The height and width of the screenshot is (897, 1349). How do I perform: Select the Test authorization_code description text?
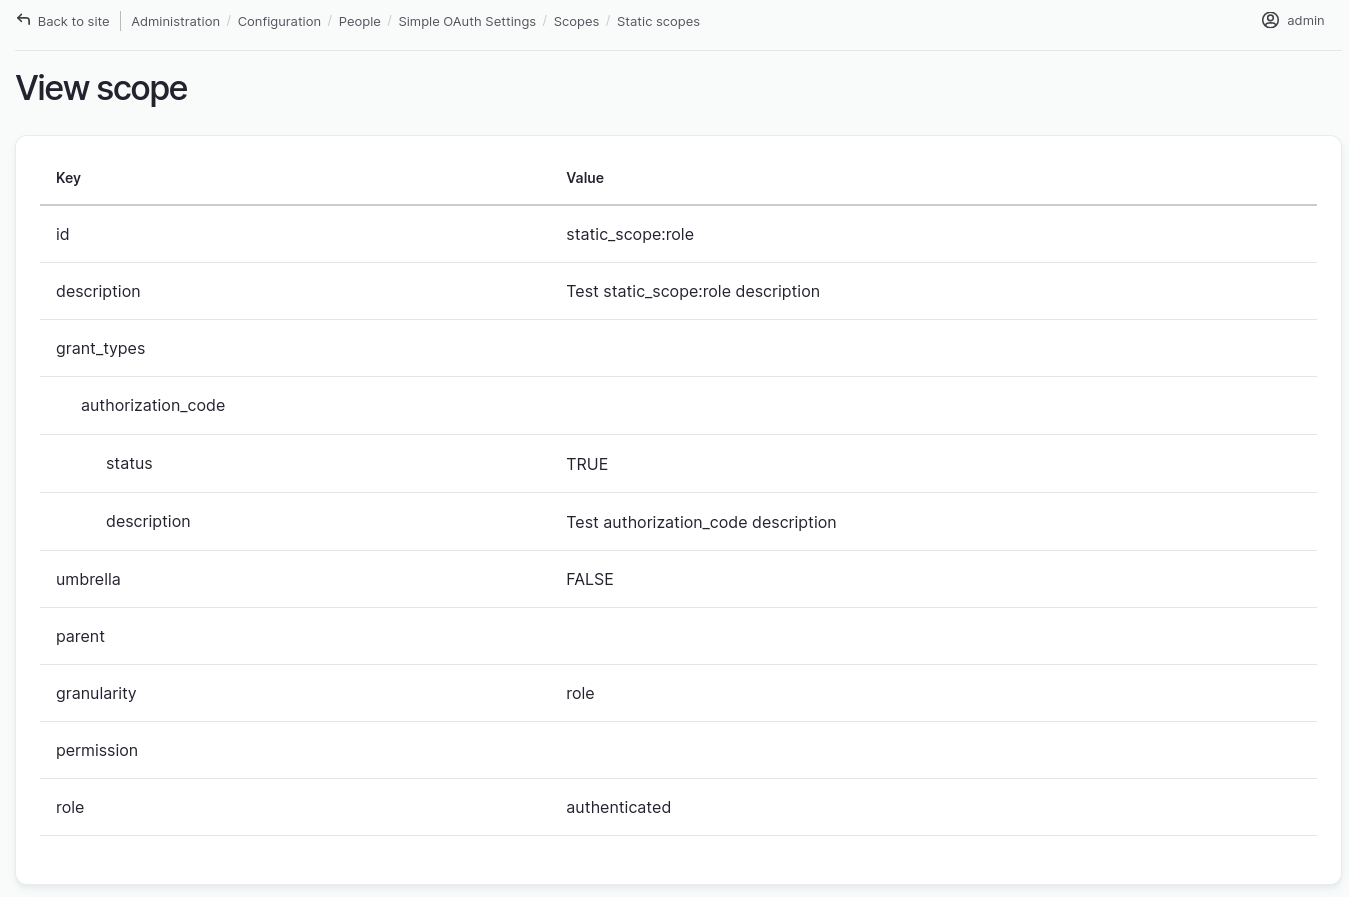[701, 522]
